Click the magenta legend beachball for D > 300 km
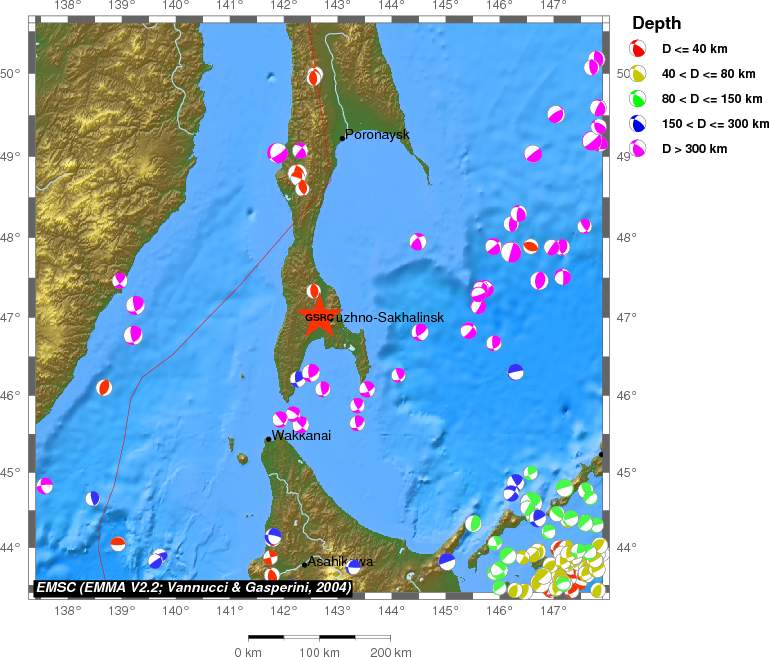 [637, 149]
